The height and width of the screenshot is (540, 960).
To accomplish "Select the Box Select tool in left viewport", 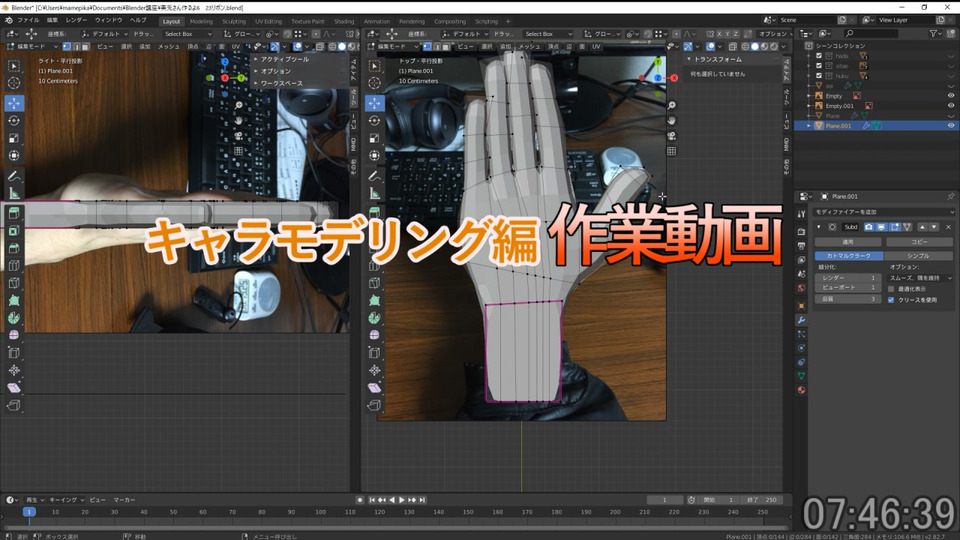I will click(x=14, y=66).
